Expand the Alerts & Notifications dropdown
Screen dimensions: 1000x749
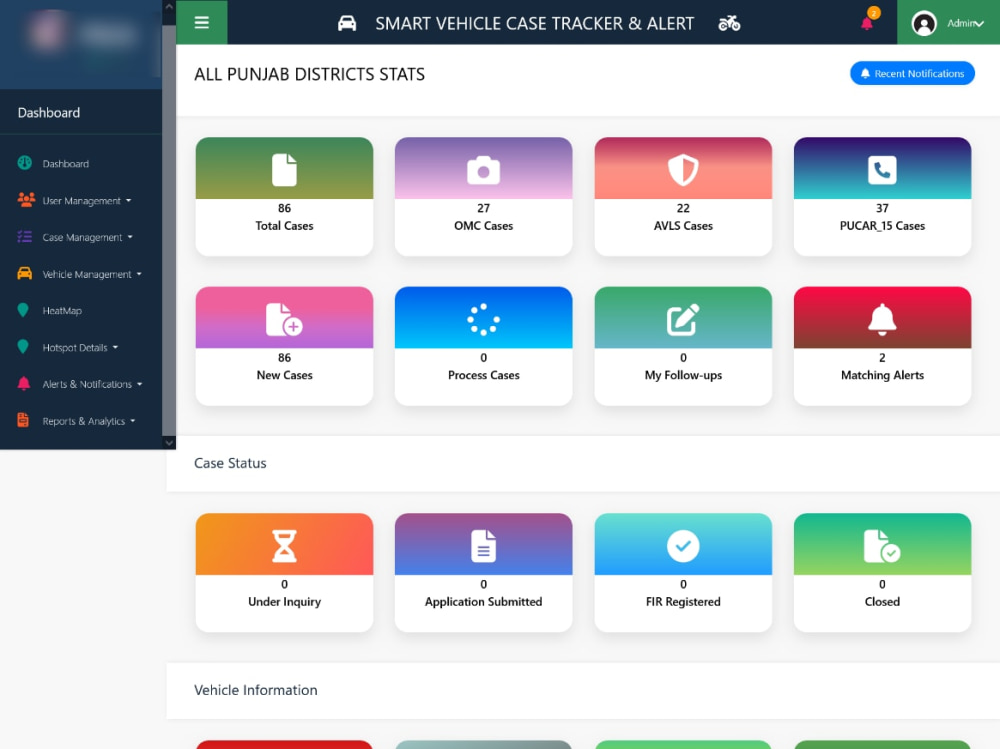click(140, 384)
